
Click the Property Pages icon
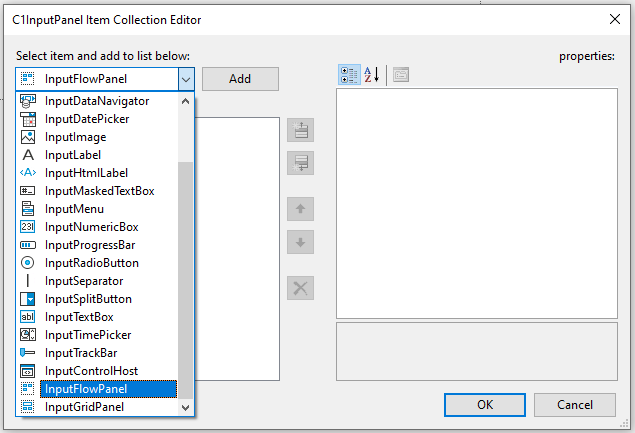point(400,75)
